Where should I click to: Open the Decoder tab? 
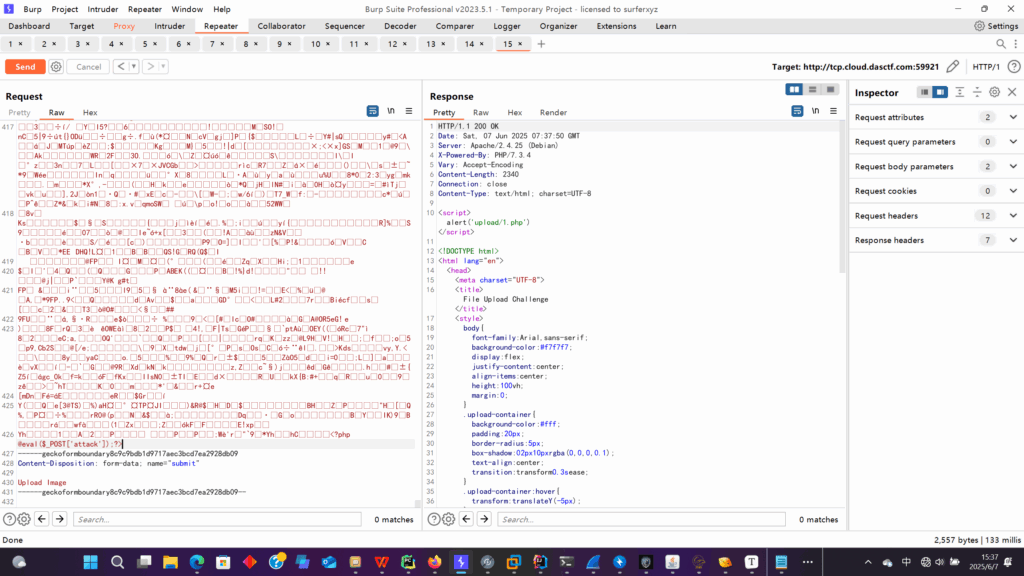tap(400, 26)
